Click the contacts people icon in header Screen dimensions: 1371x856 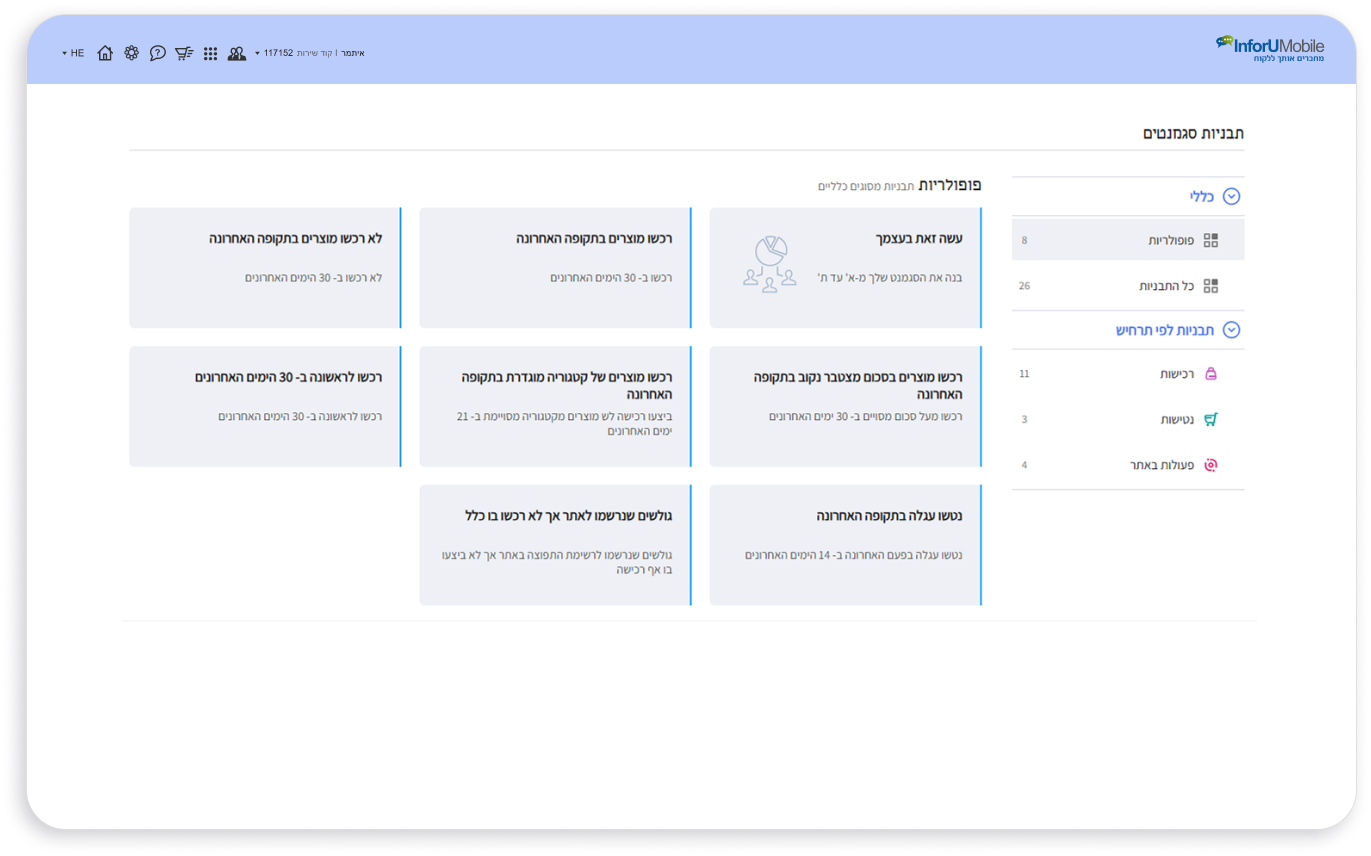236,53
